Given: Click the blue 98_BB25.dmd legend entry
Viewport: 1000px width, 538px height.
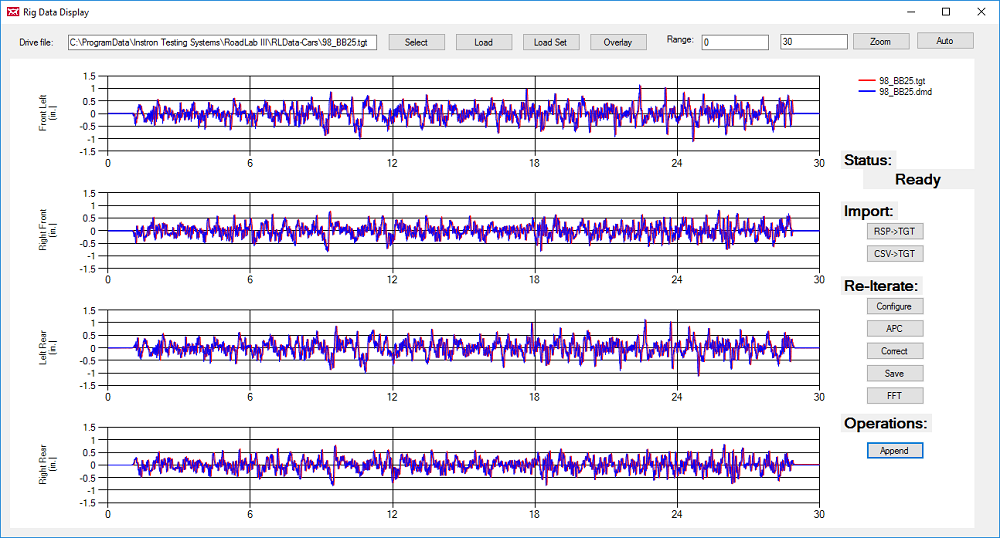Looking at the screenshot, I should 906,91.
